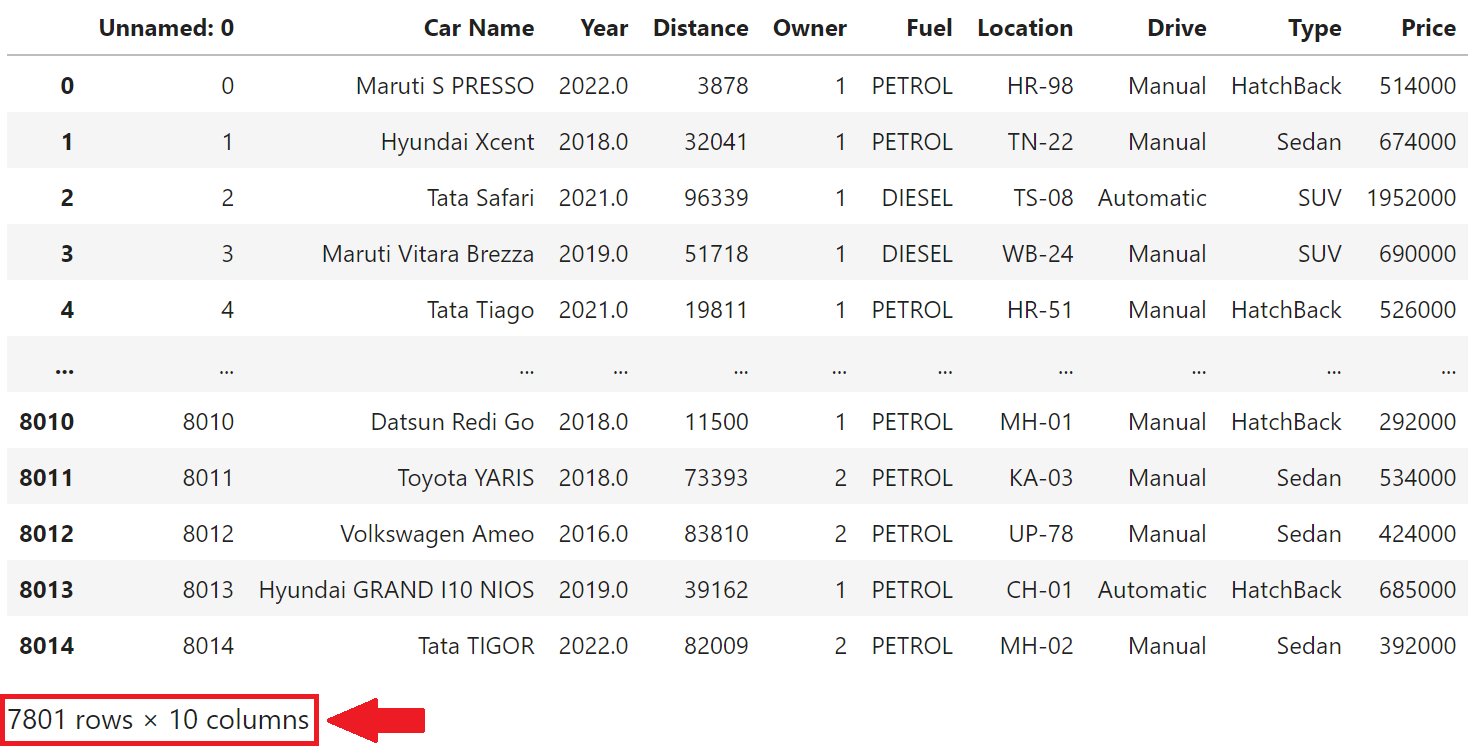This screenshot has height=747, width=1476.
Task: Click the location code HR-51
Action: point(1040,310)
